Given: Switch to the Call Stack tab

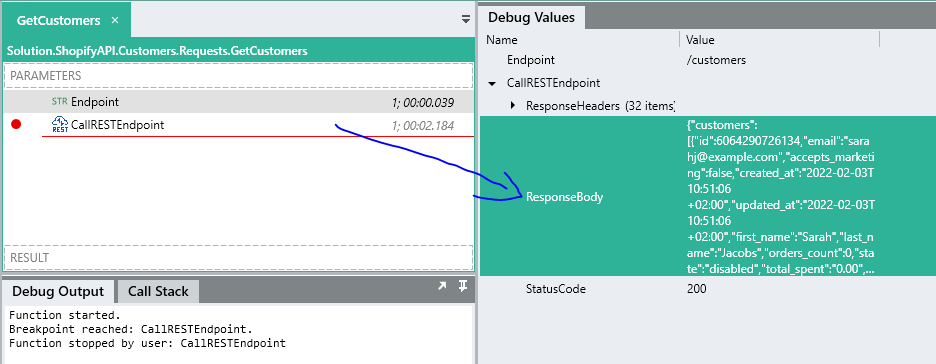Looking at the screenshot, I should [x=158, y=291].
